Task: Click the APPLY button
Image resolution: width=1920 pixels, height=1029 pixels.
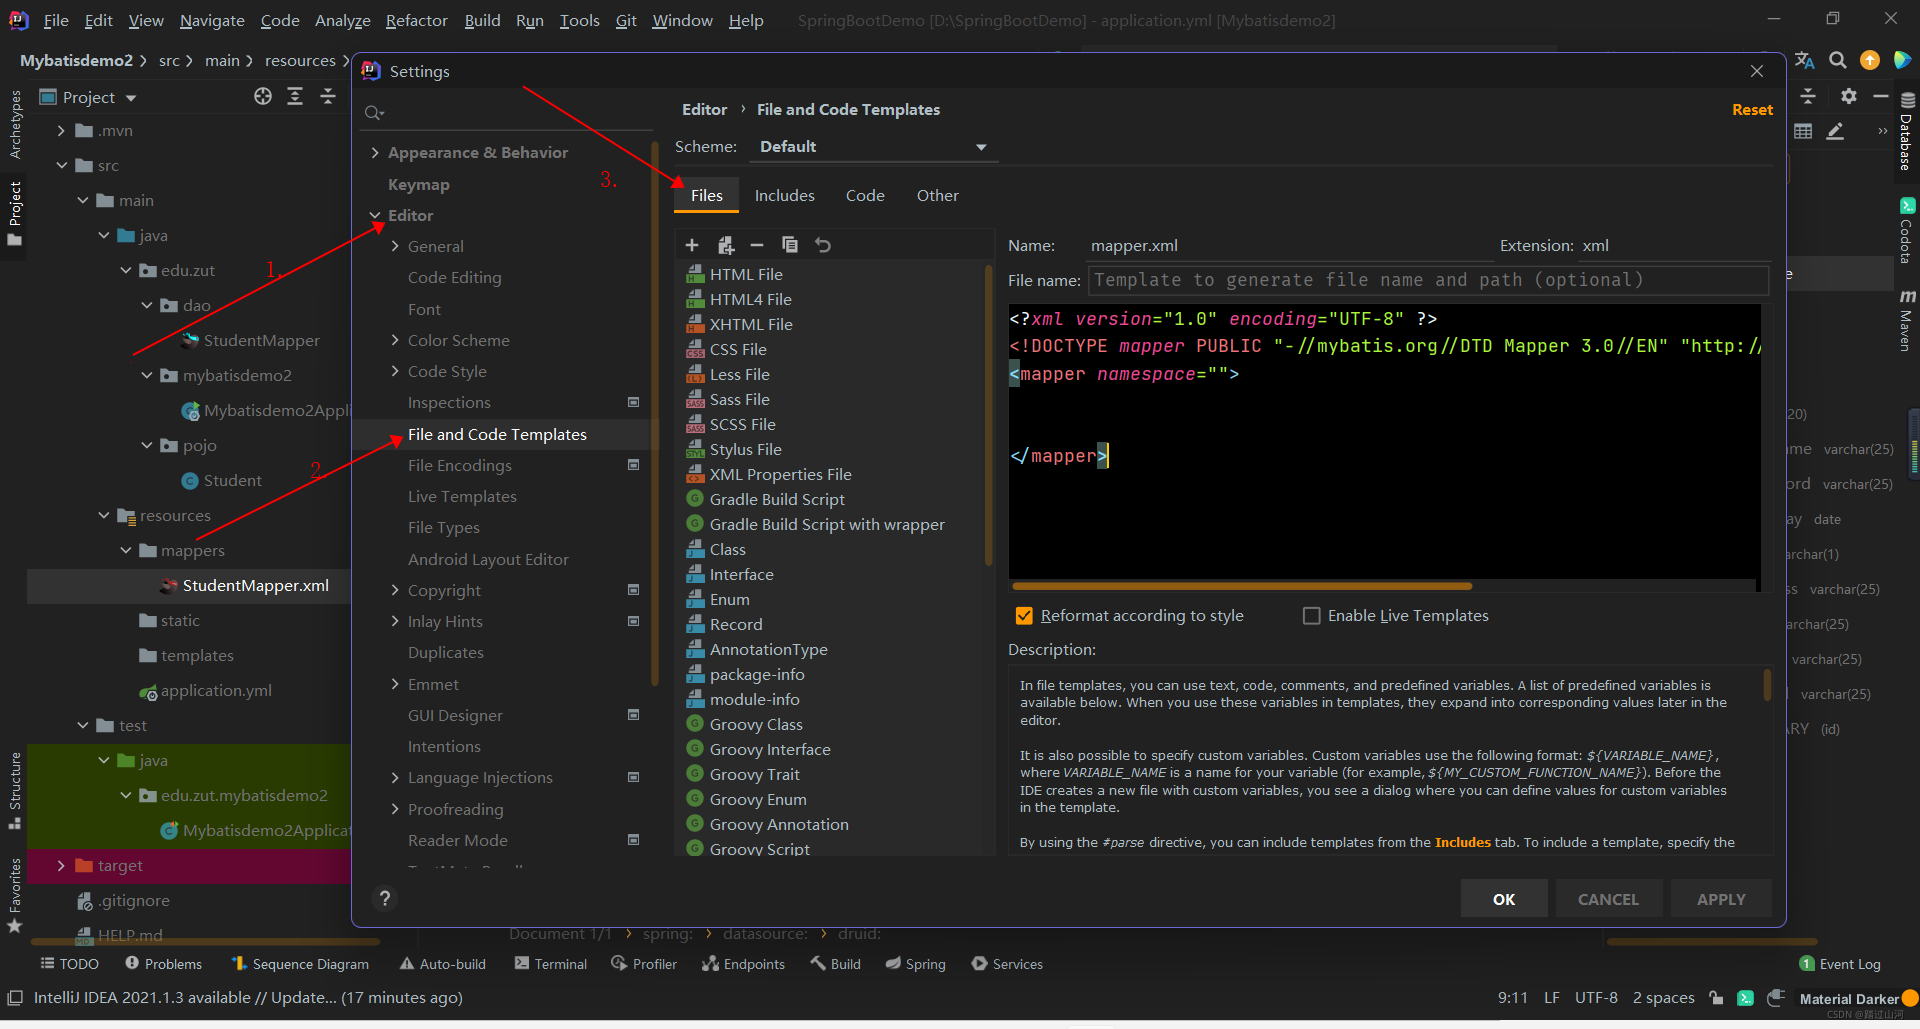Action: tap(1721, 899)
